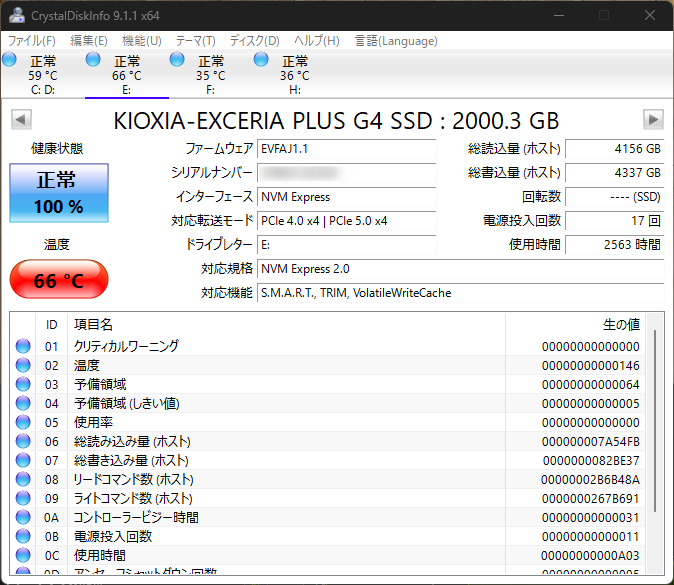
Task: Switch to the F: drive at 35 °C
Action: click(211, 74)
